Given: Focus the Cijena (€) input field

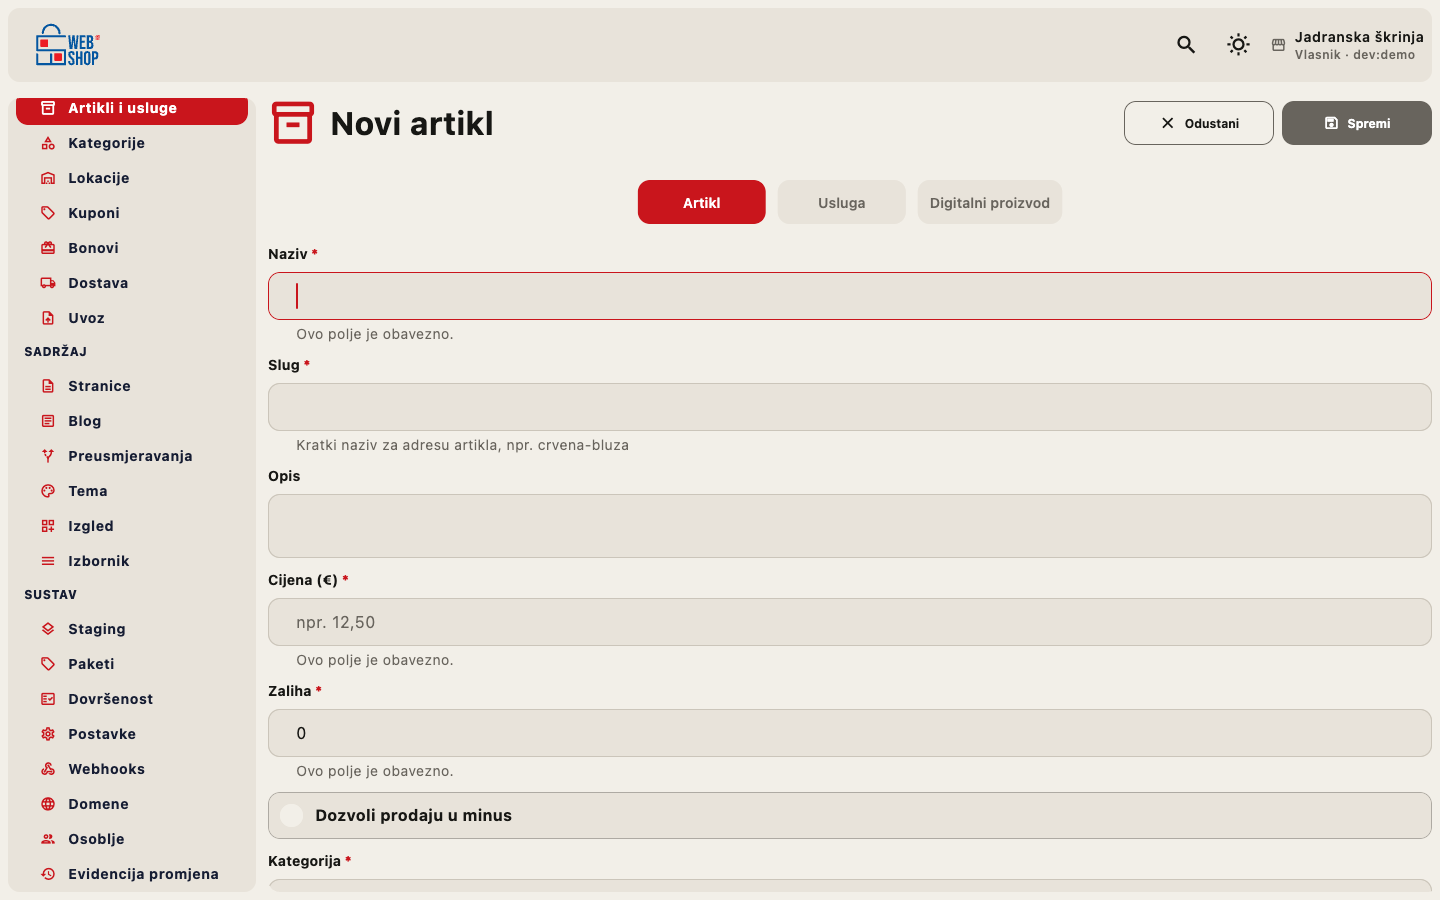Looking at the screenshot, I should [850, 622].
